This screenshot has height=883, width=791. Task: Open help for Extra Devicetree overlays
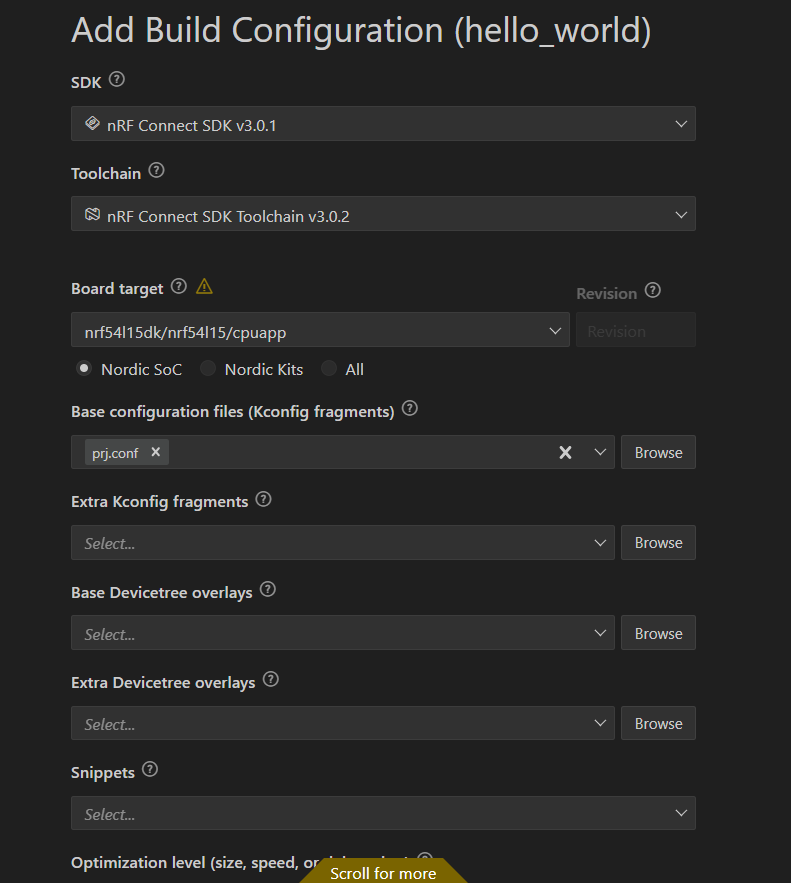coord(271,680)
